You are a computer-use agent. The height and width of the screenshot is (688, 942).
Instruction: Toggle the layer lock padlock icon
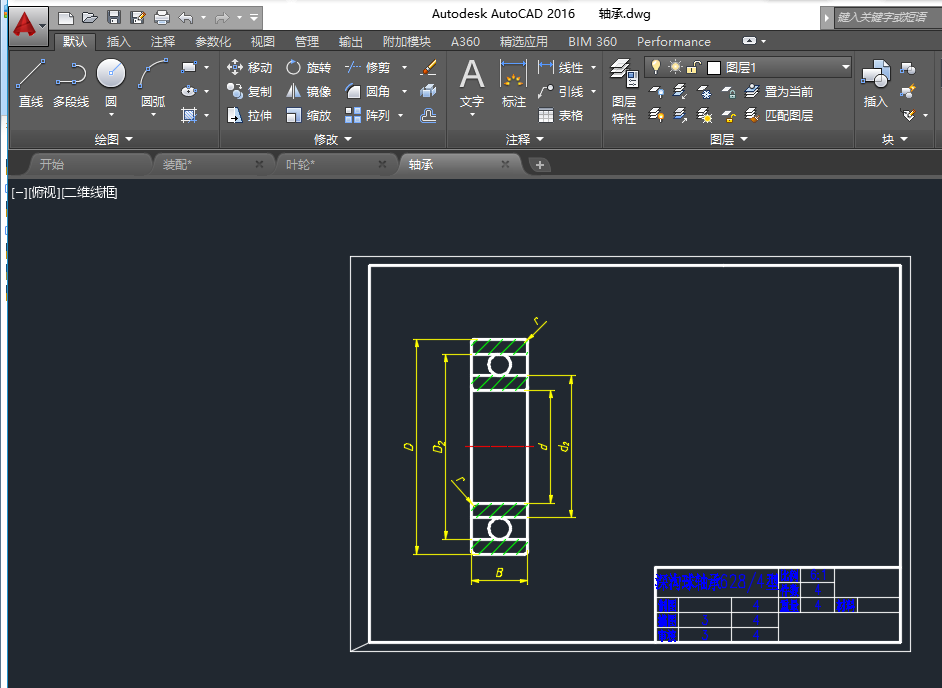pyautogui.click(x=694, y=67)
